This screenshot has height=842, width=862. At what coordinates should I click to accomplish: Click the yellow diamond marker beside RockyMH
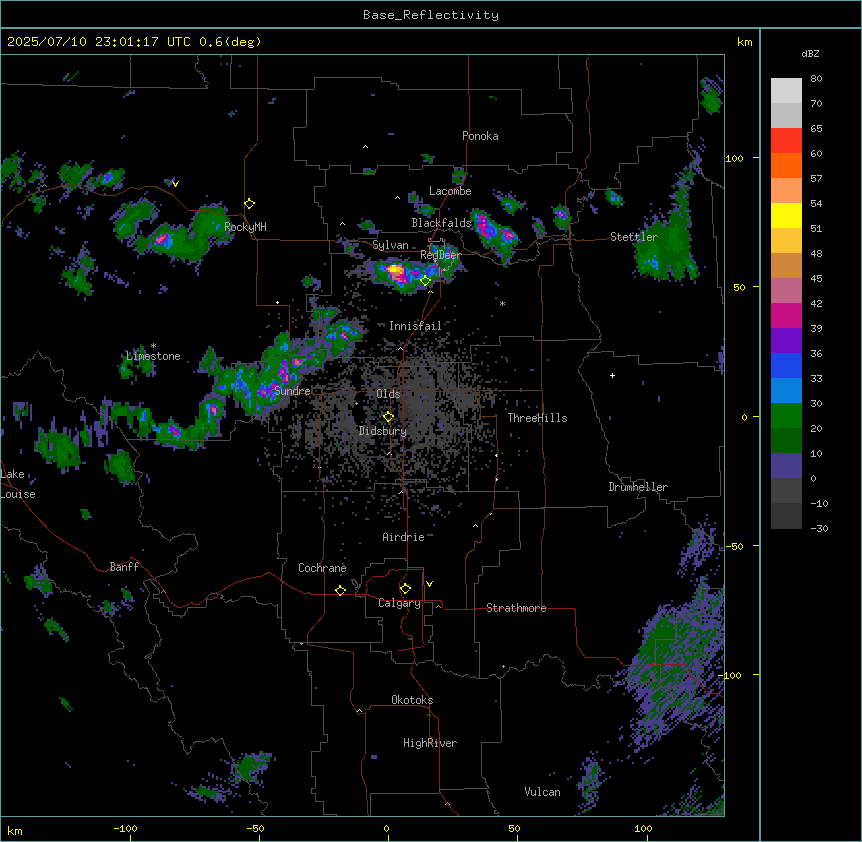coord(250,204)
